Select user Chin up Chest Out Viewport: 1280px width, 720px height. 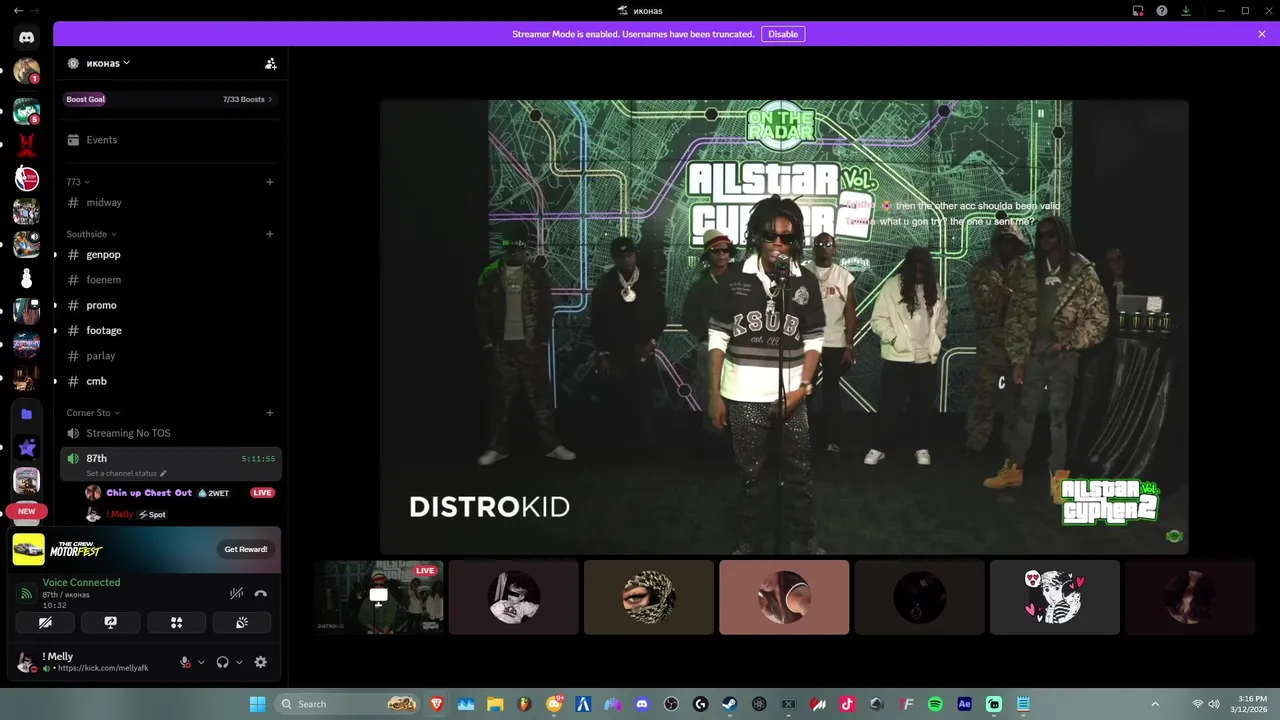149,493
